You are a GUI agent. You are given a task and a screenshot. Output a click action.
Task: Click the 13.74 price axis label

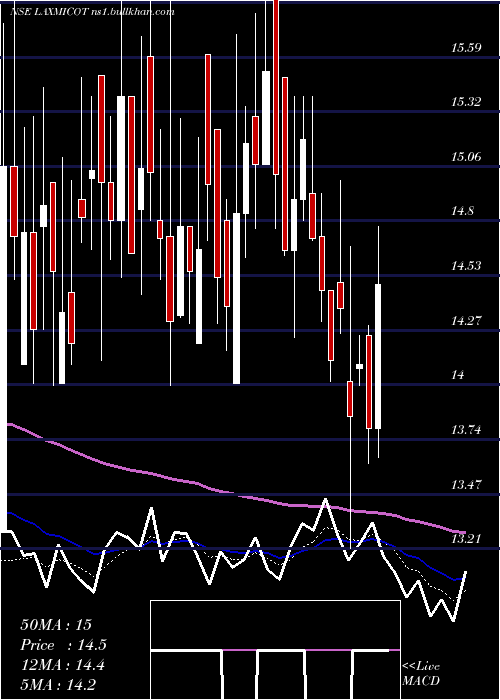pyautogui.click(x=466, y=430)
